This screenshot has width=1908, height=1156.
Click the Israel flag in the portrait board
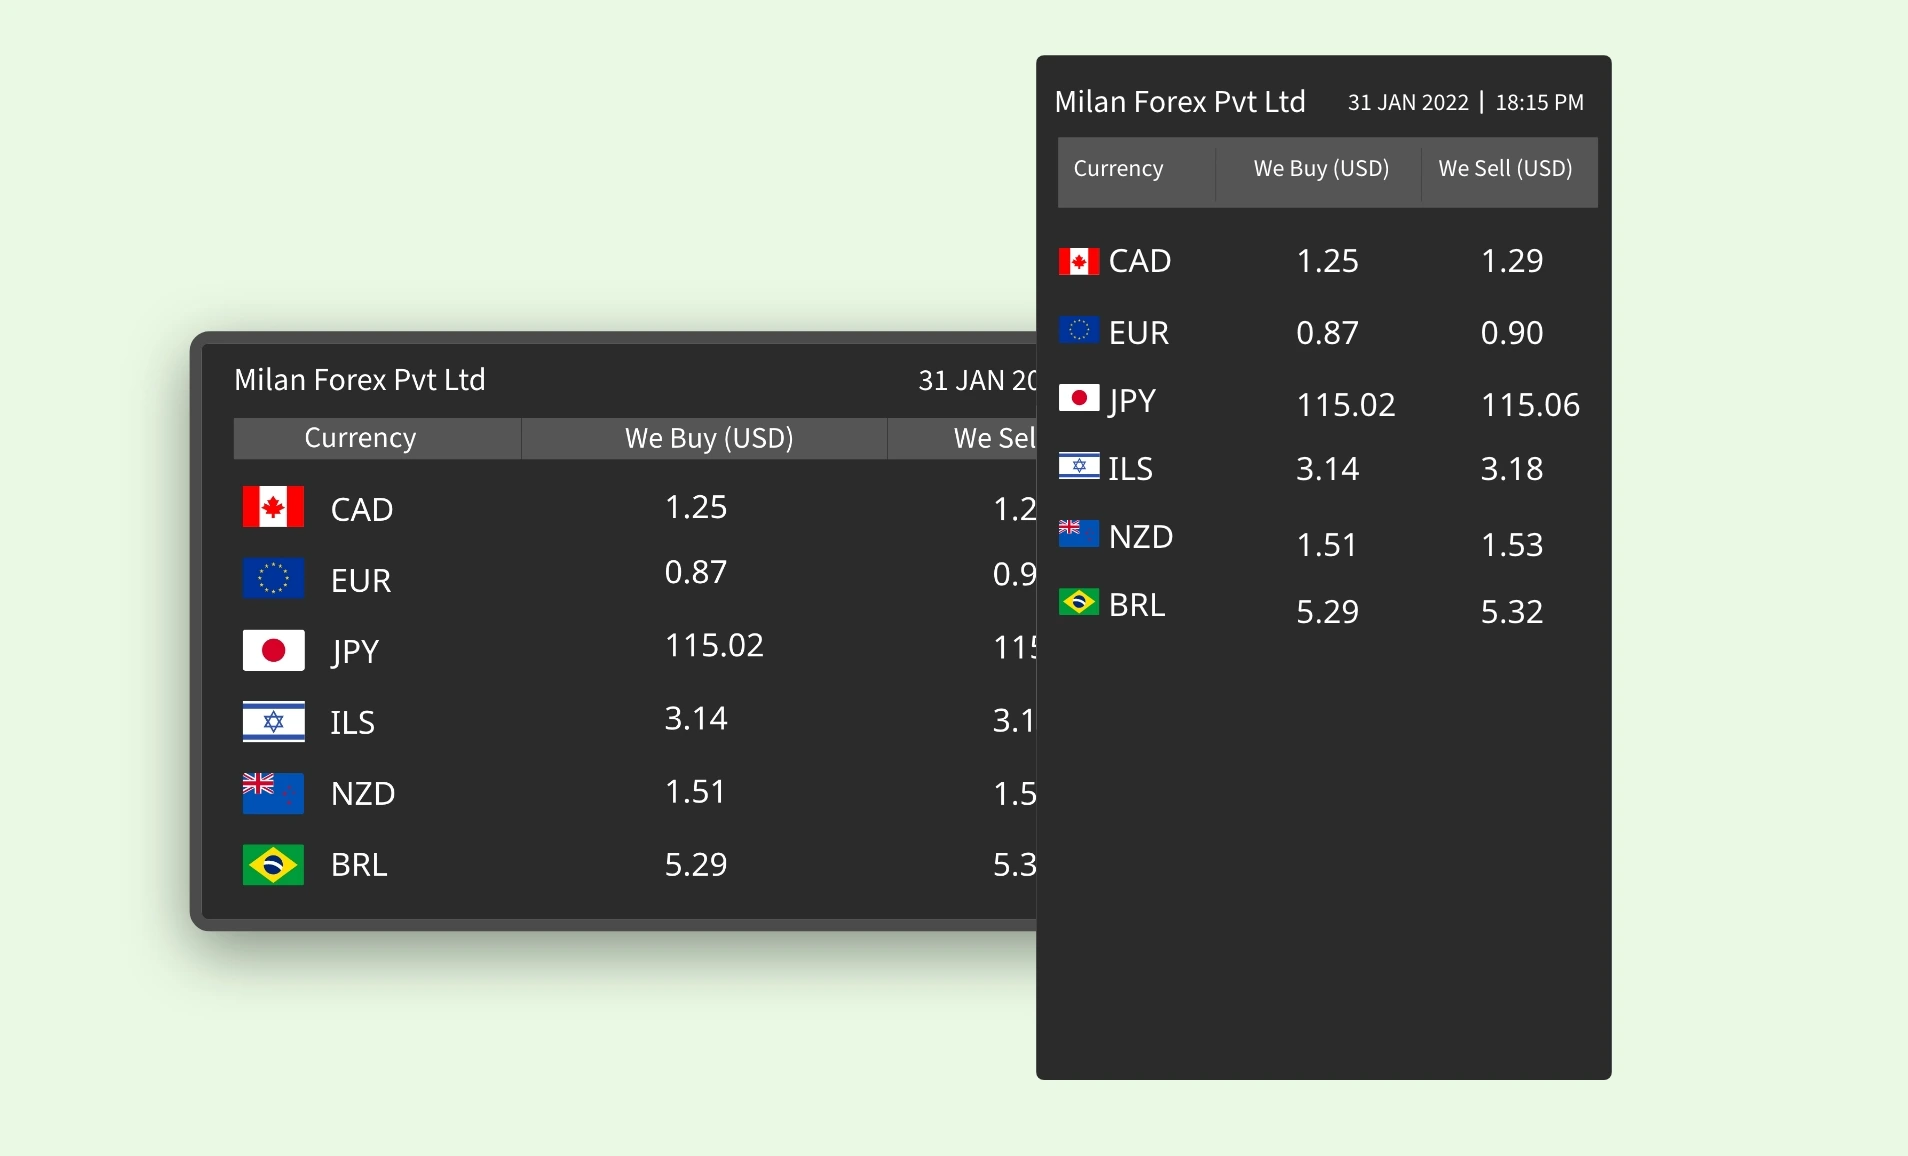coord(1079,465)
